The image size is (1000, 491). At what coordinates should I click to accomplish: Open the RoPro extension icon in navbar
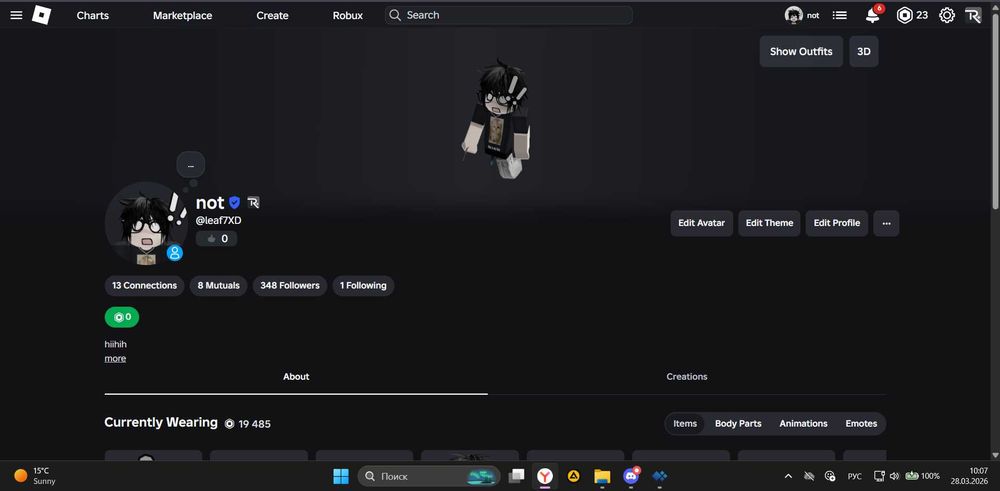(973, 15)
